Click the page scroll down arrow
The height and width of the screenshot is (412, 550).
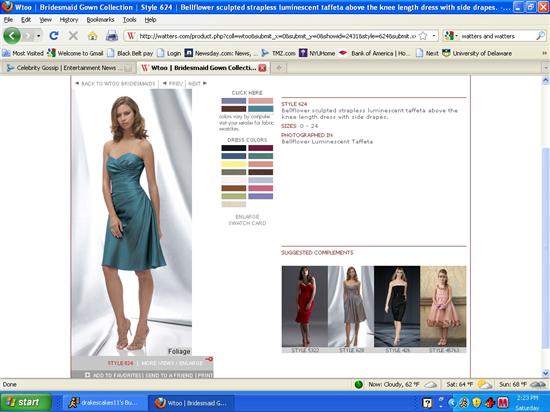click(x=545, y=373)
